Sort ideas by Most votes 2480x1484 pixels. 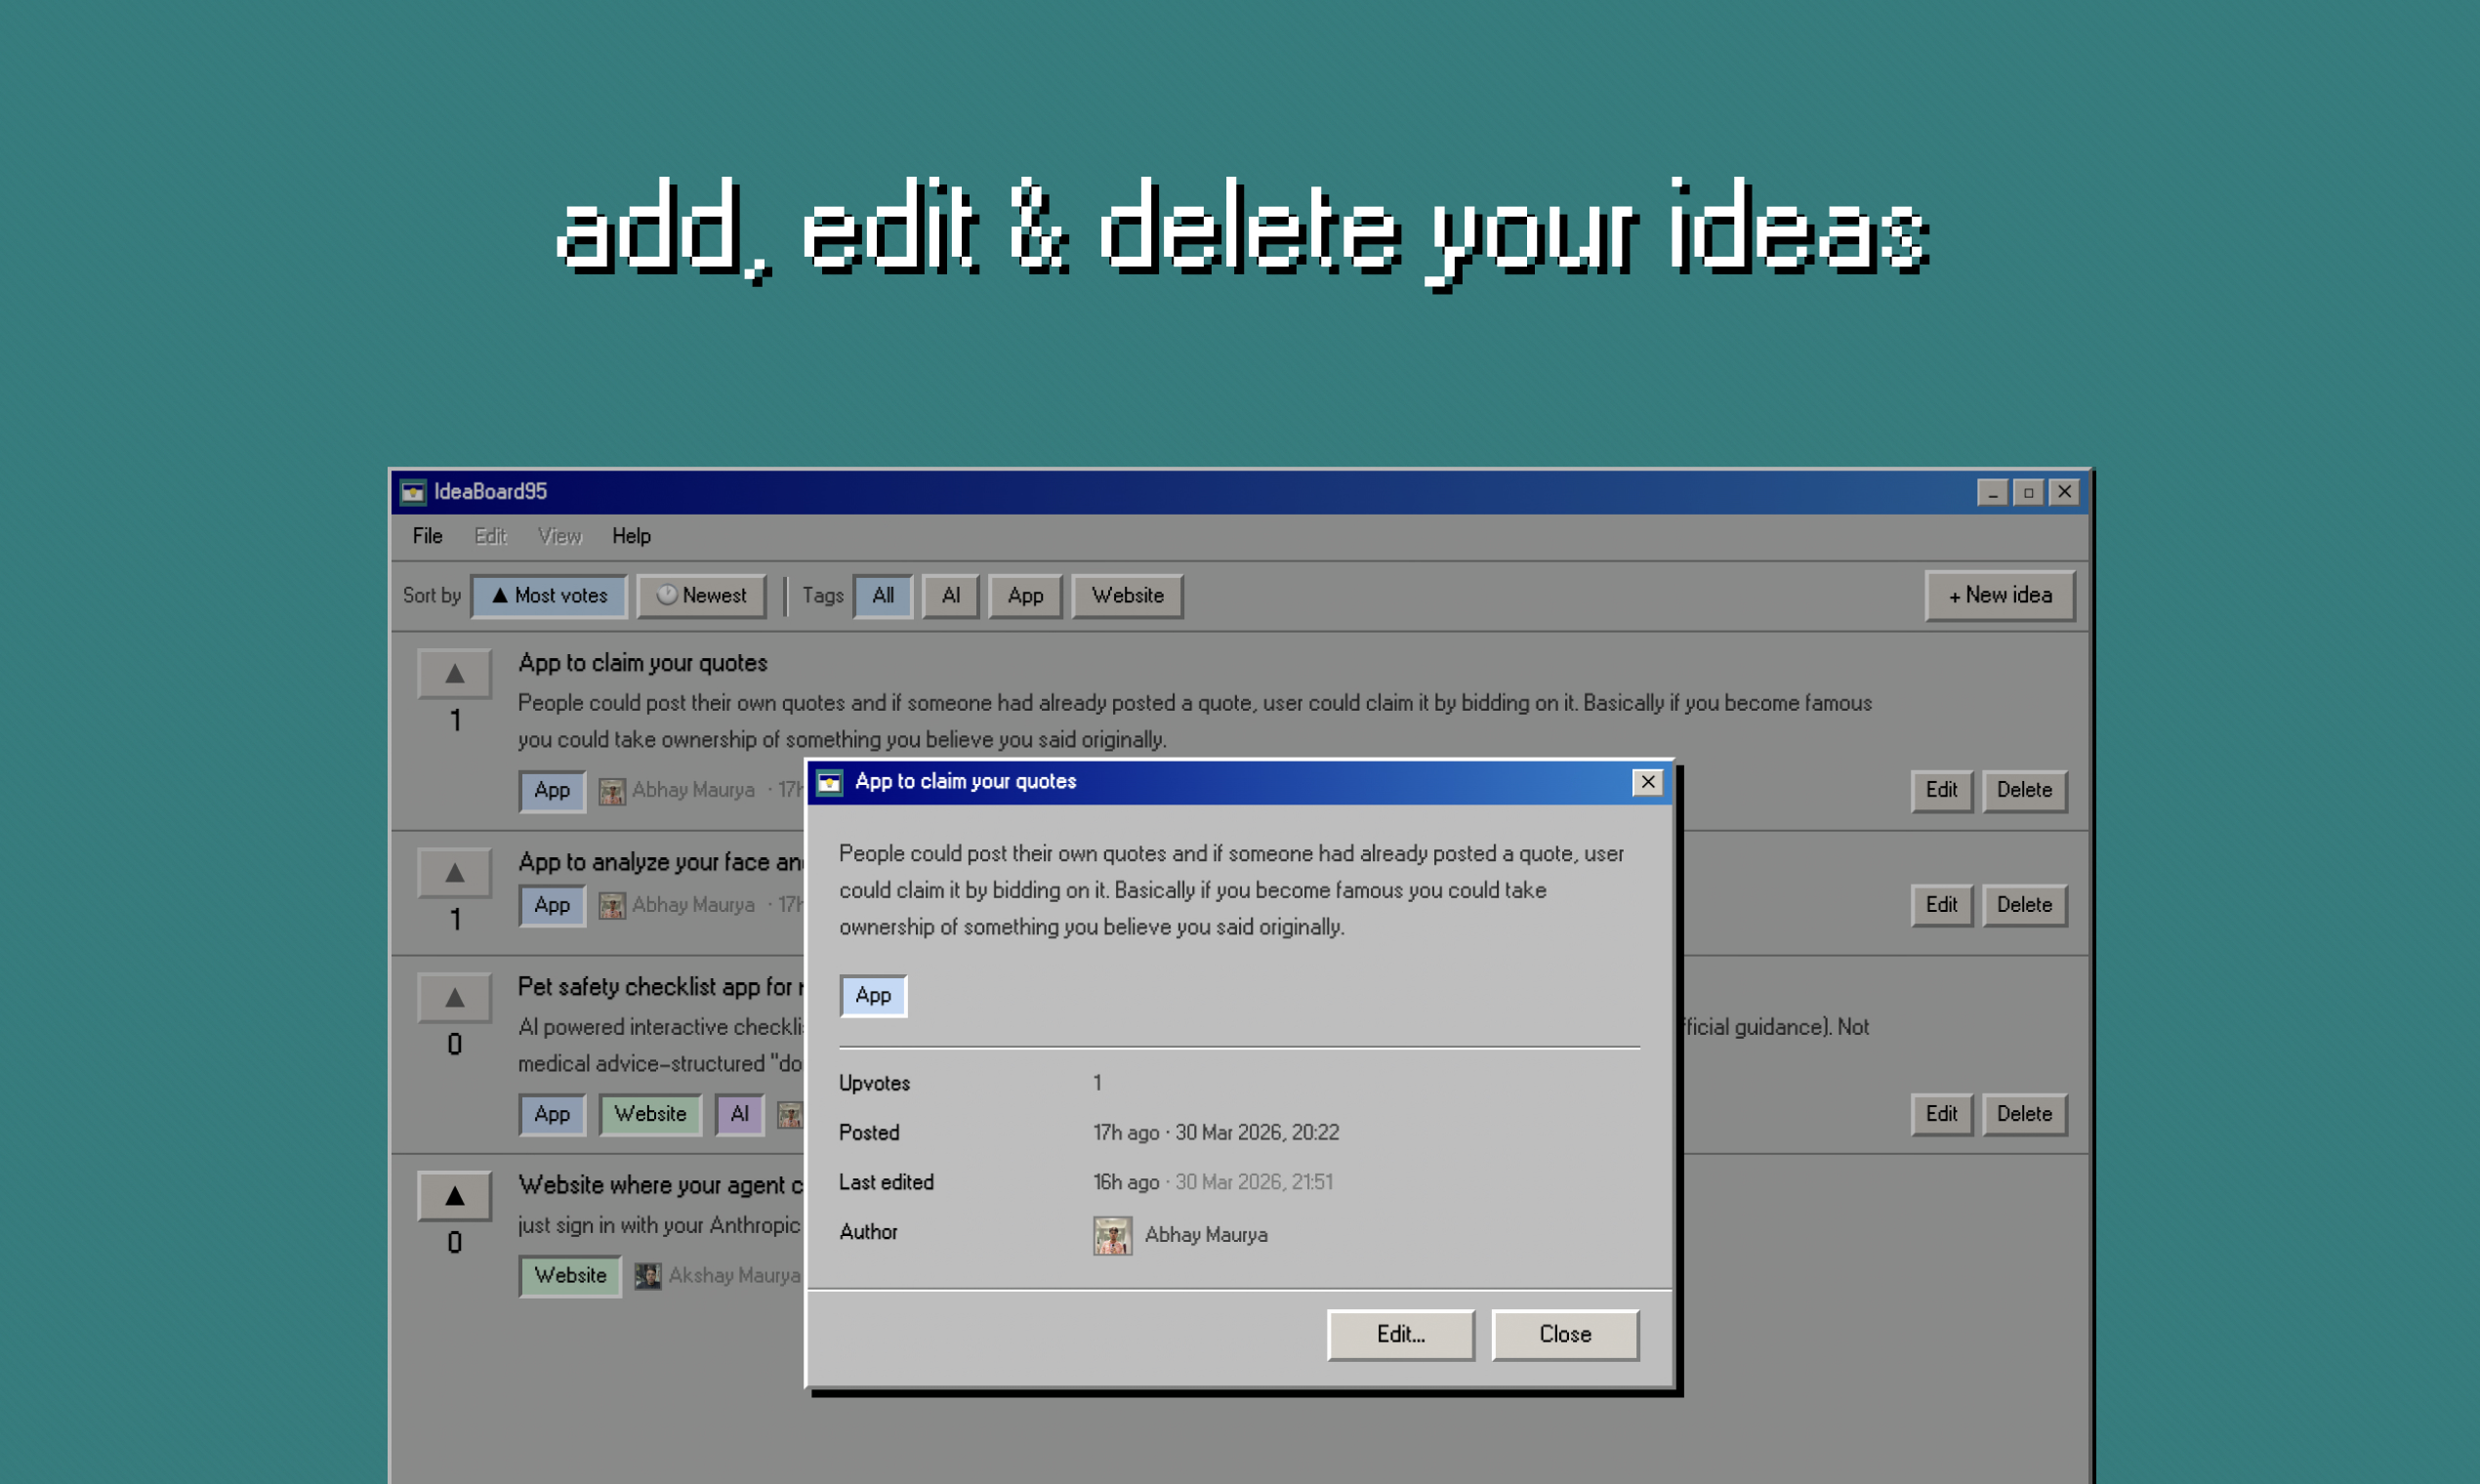[549, 596]
